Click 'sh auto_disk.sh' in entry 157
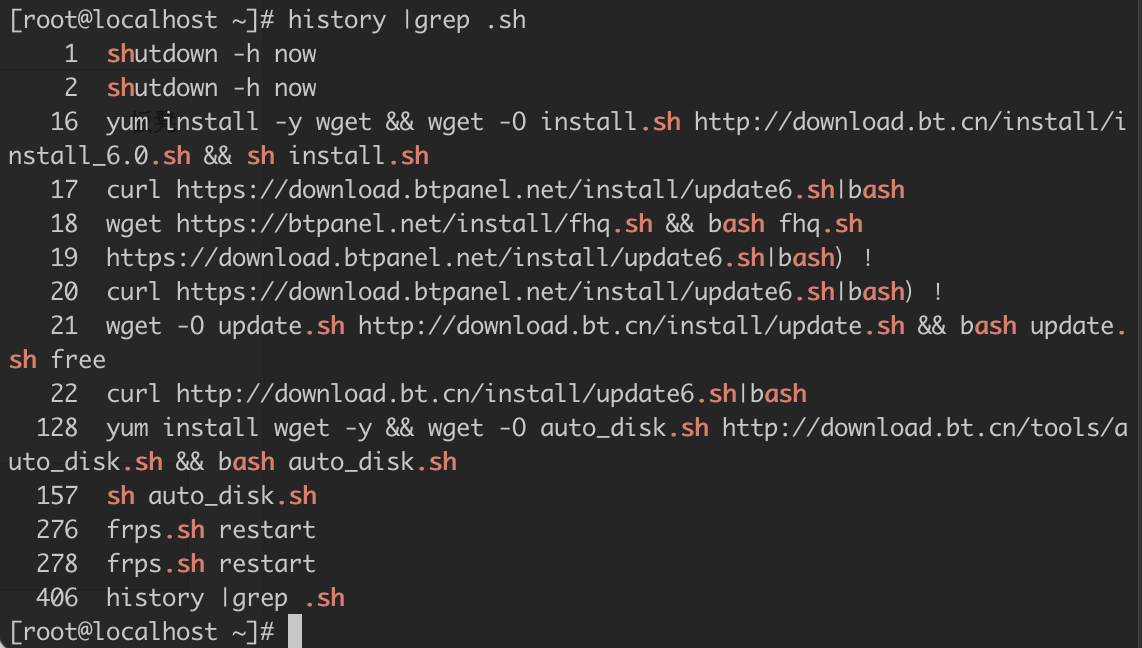Image resolution: width=1142 pixels, height=648 pixels. 211,496
